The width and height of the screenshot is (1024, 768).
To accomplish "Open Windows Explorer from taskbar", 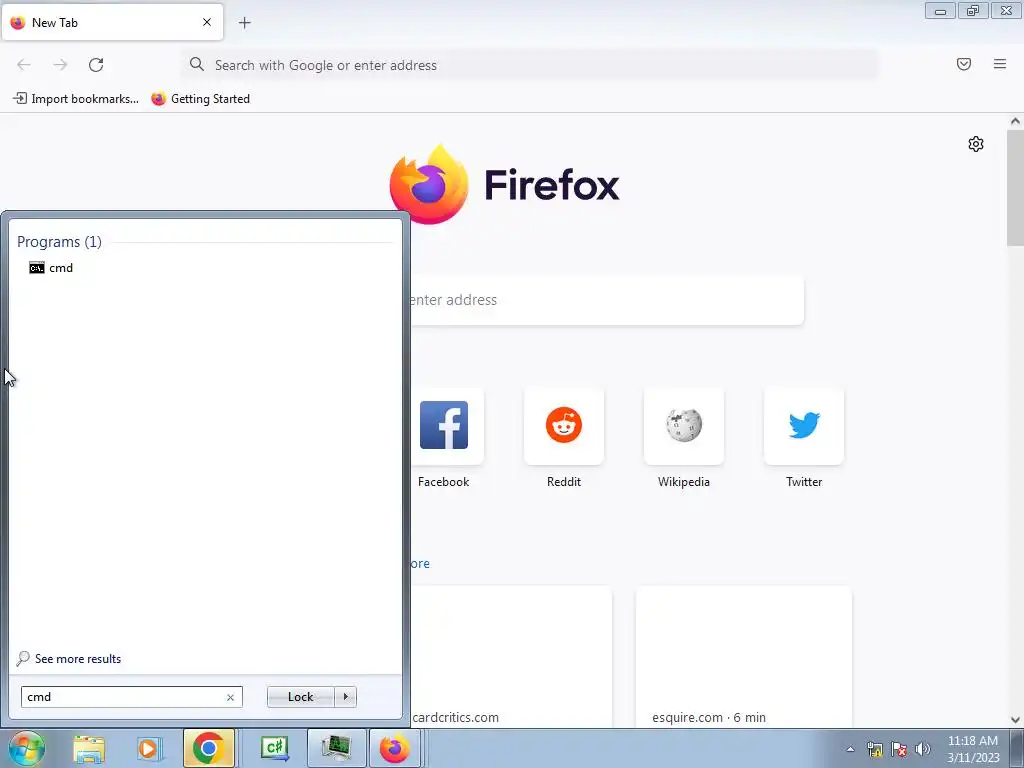I will click(x=89, y=748).
